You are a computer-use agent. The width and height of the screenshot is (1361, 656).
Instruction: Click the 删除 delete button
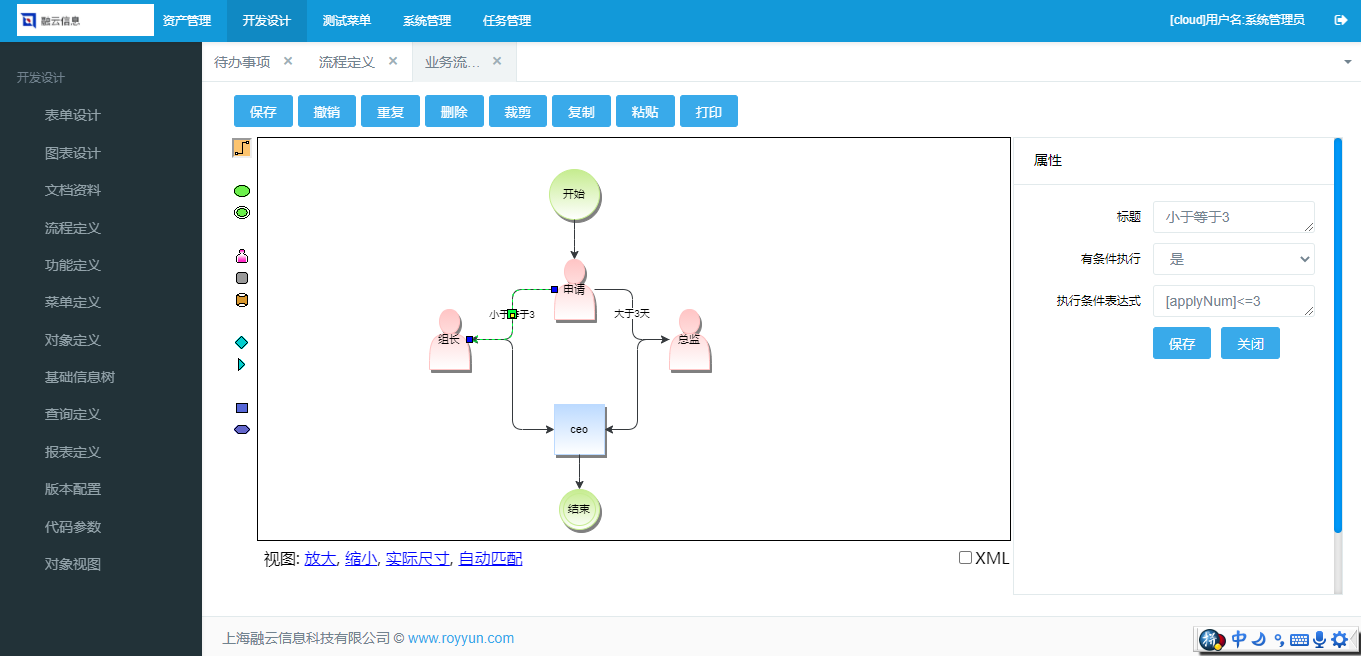click(x=454, y=111)
